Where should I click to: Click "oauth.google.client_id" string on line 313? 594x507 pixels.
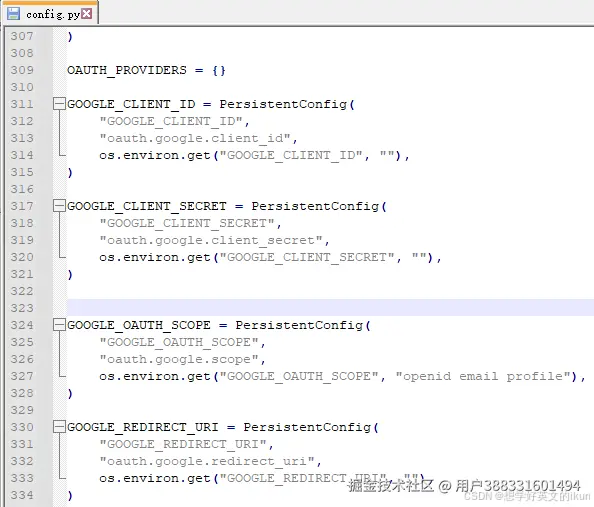tap(195, 138)
